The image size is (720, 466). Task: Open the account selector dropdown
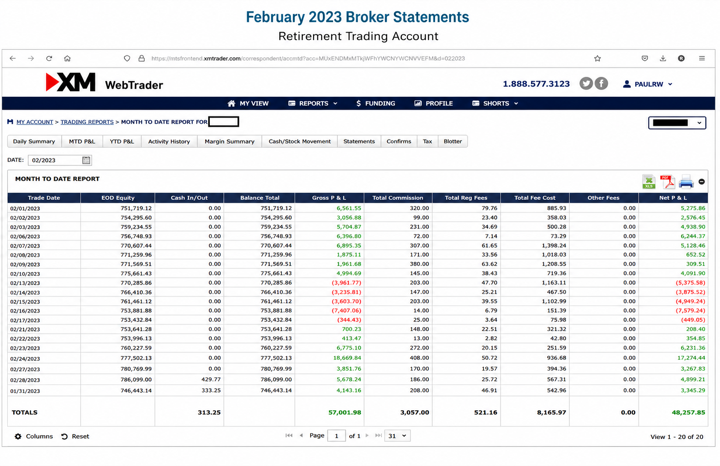tap(677, 123)
